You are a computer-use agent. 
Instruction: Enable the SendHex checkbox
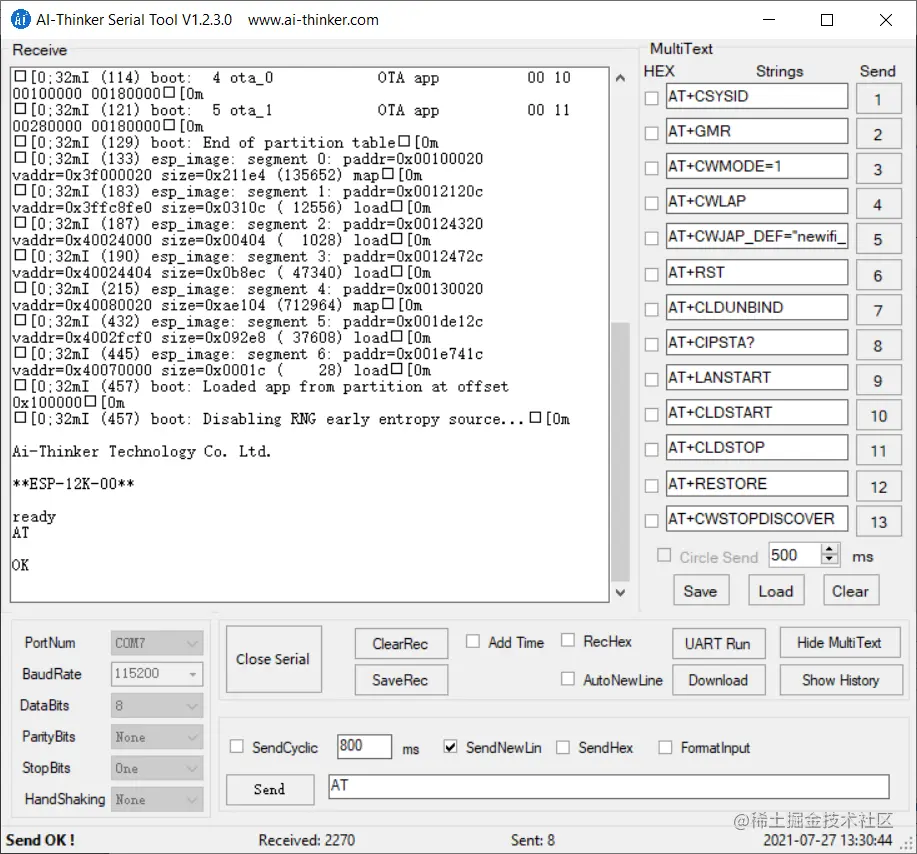pyautogui.click(x=563, y=747)
